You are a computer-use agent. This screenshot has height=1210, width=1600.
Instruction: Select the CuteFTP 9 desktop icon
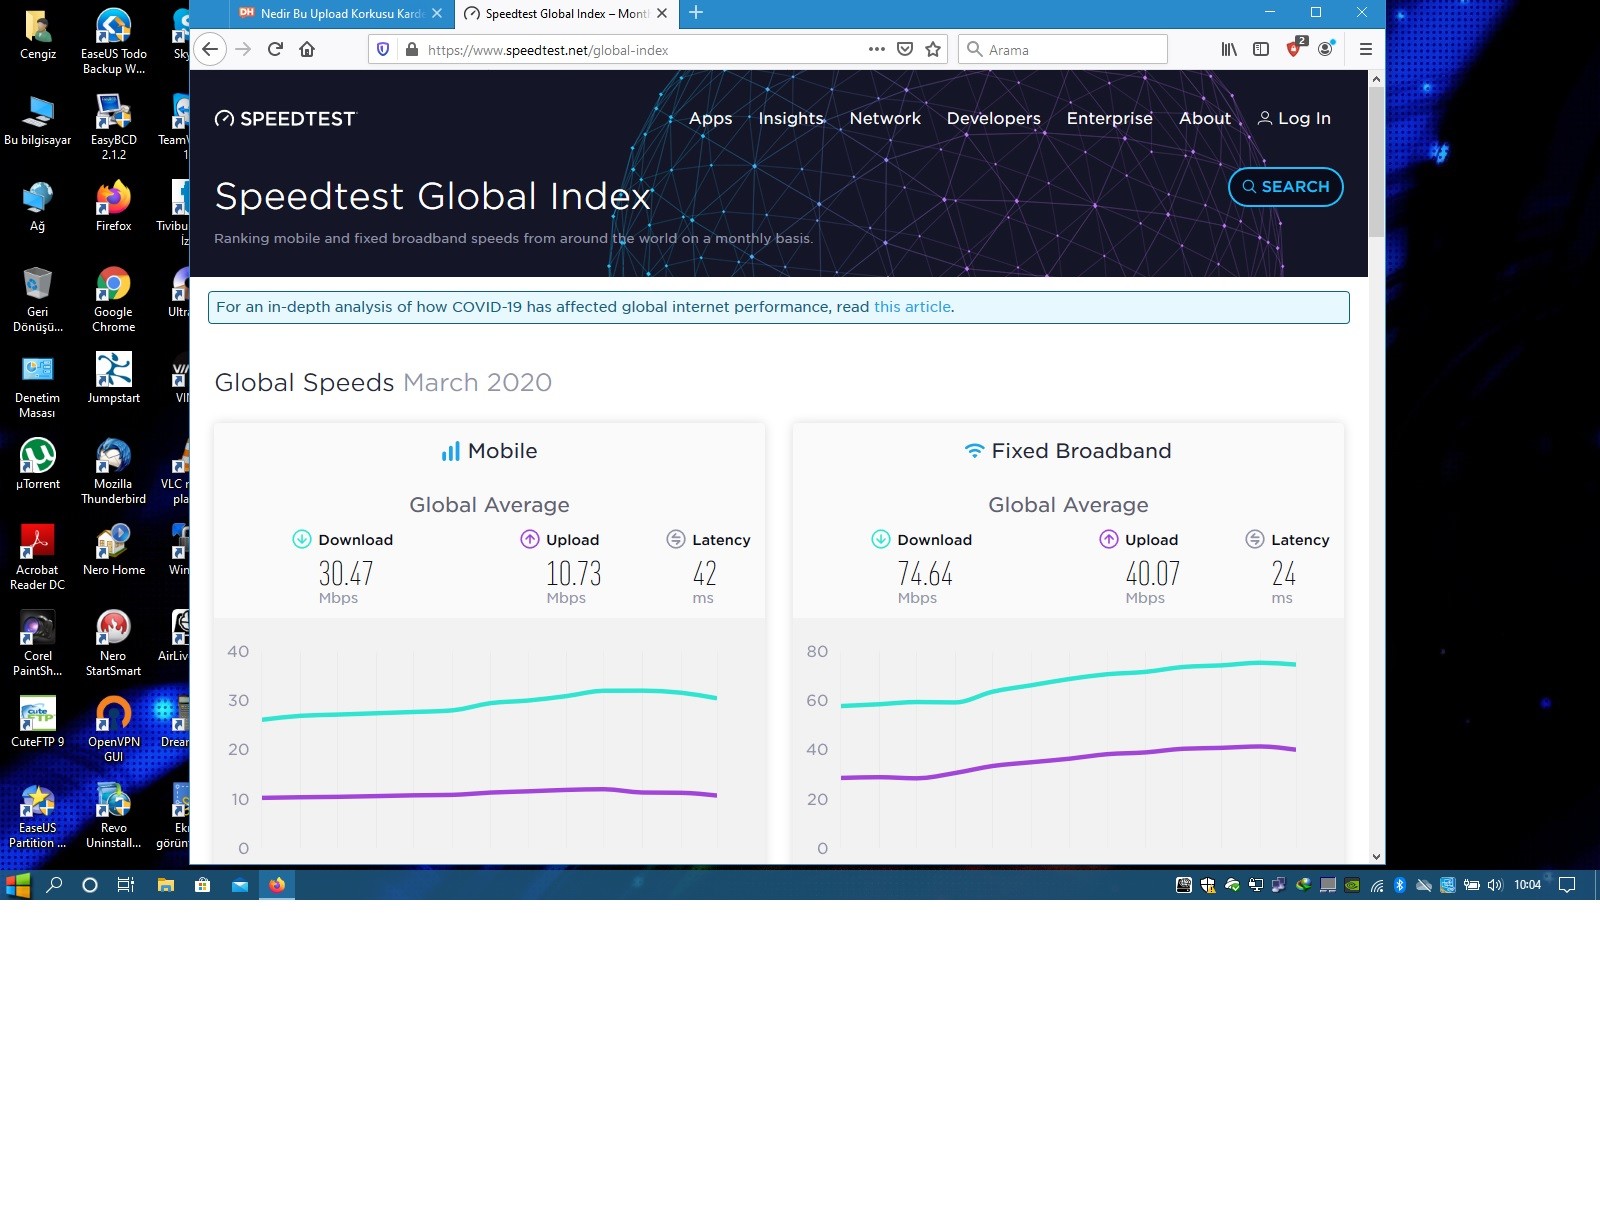click(x=38, y=722)
